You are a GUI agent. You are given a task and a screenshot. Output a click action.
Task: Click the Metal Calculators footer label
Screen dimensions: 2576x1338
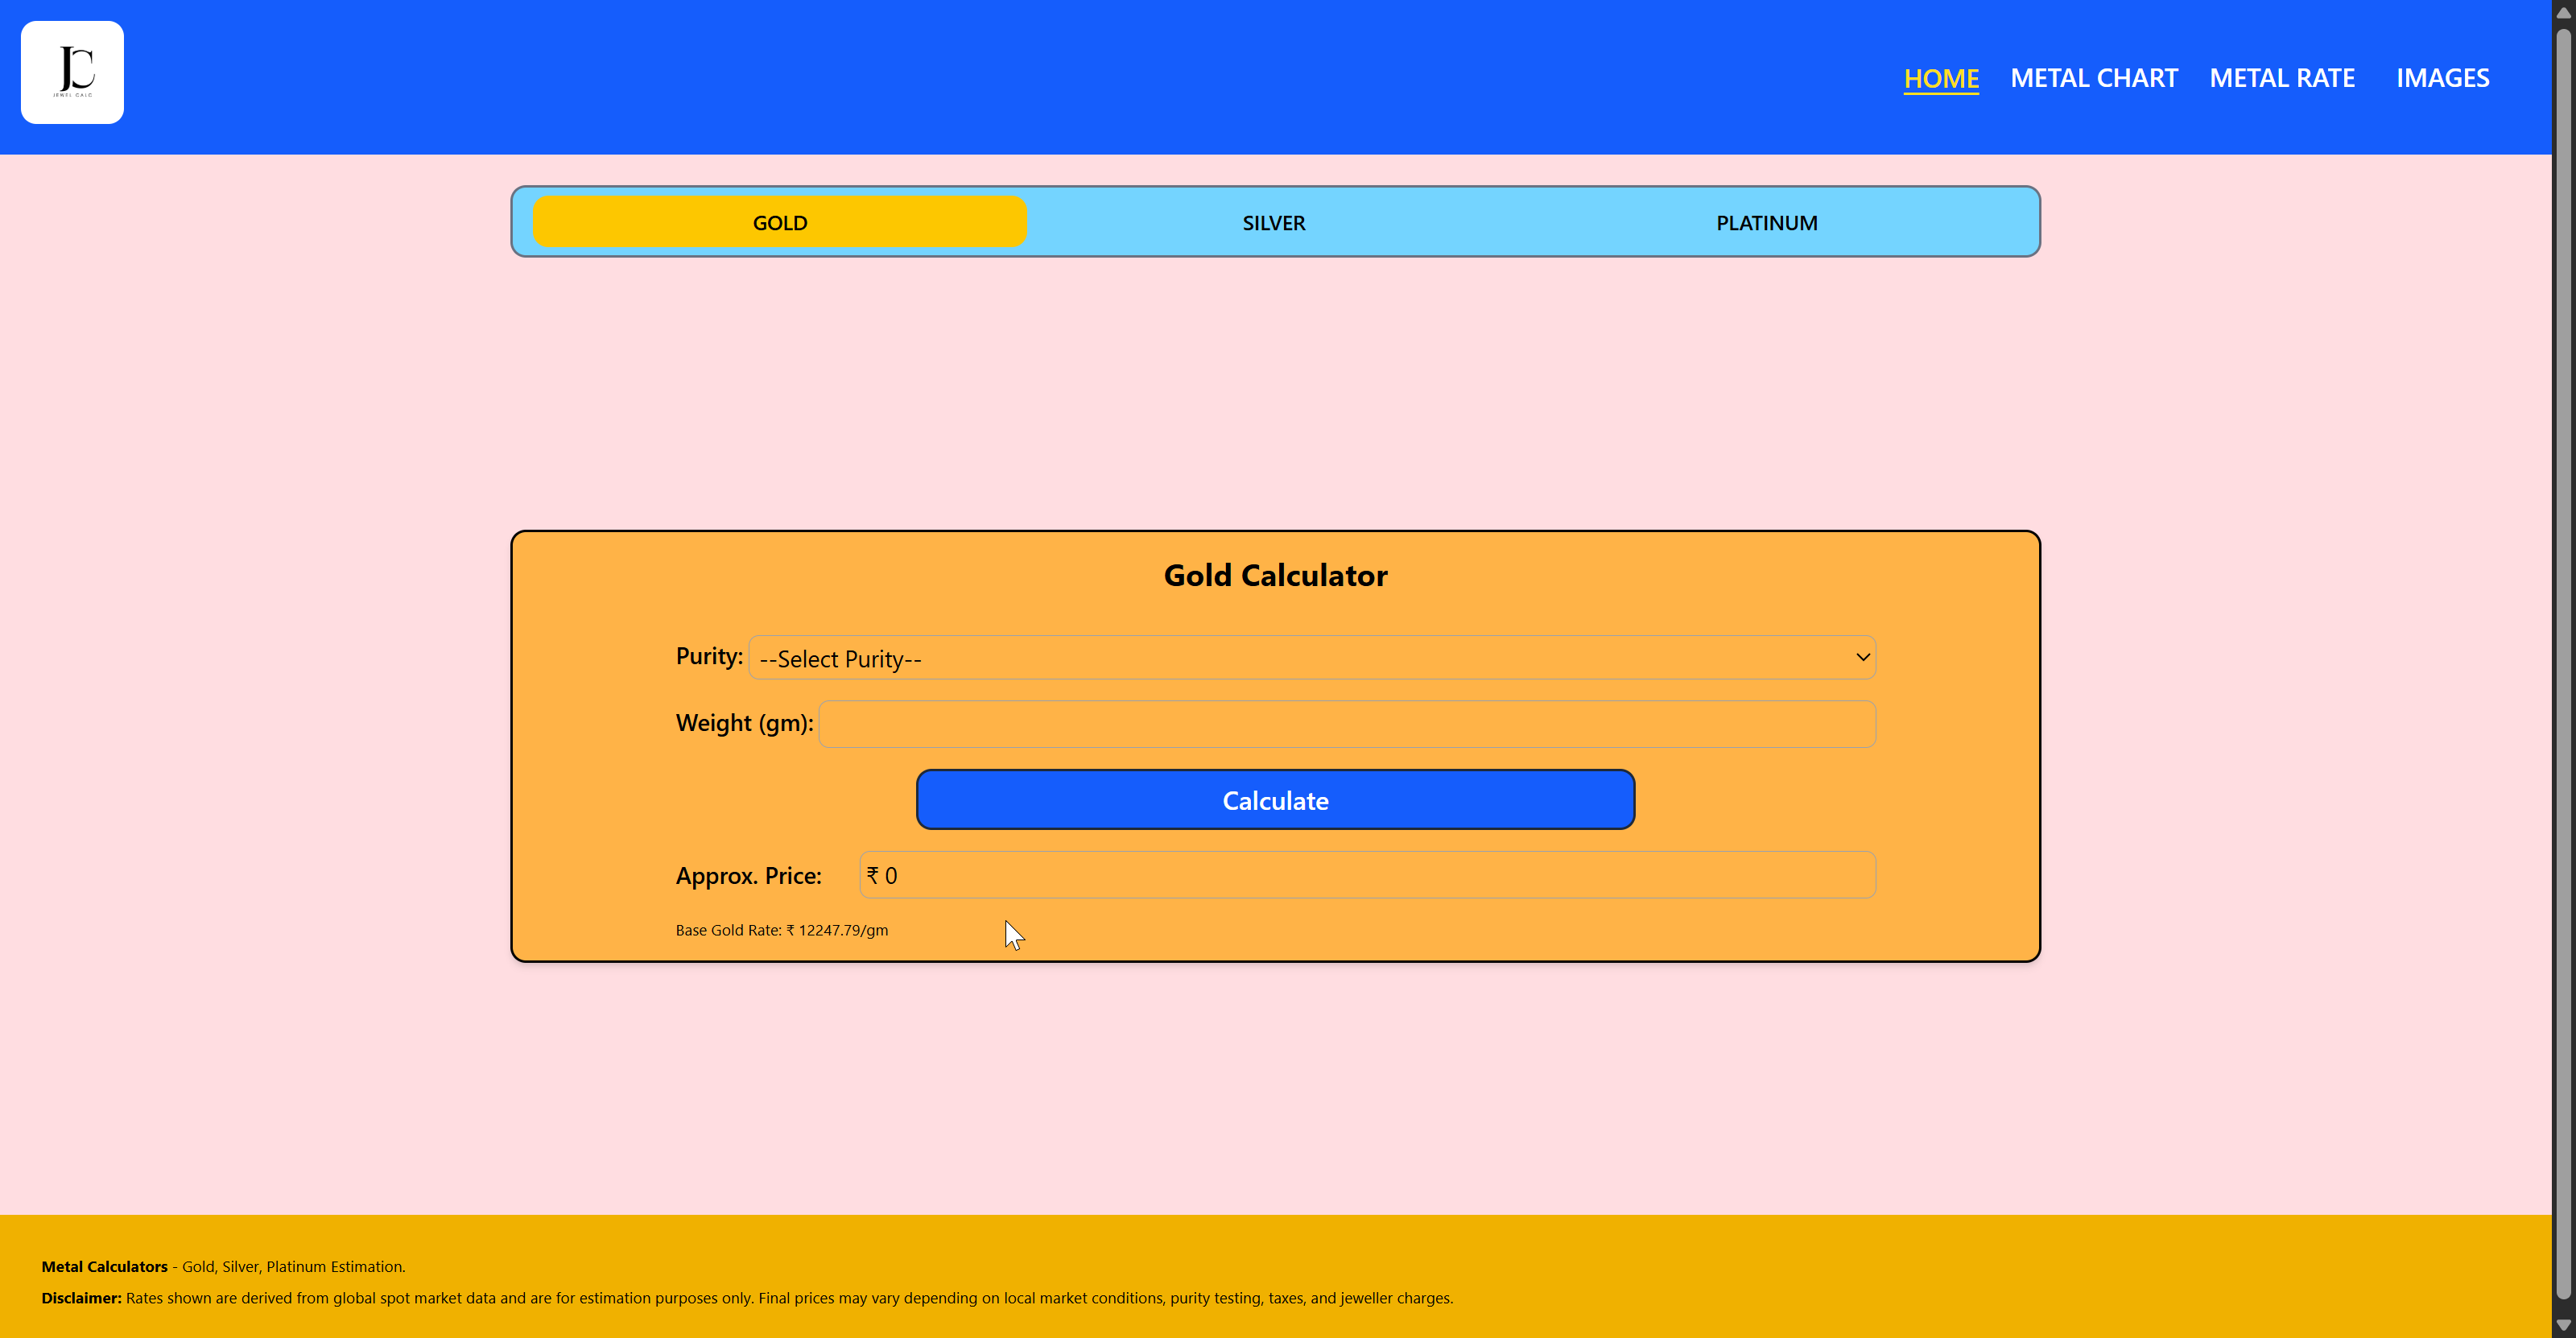point(104,1266)
